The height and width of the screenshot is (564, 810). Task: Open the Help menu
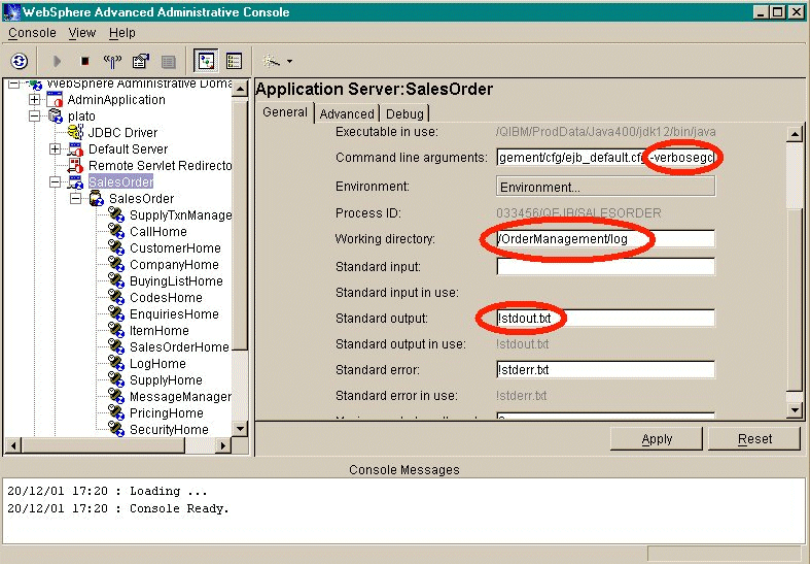pos(122,33)
